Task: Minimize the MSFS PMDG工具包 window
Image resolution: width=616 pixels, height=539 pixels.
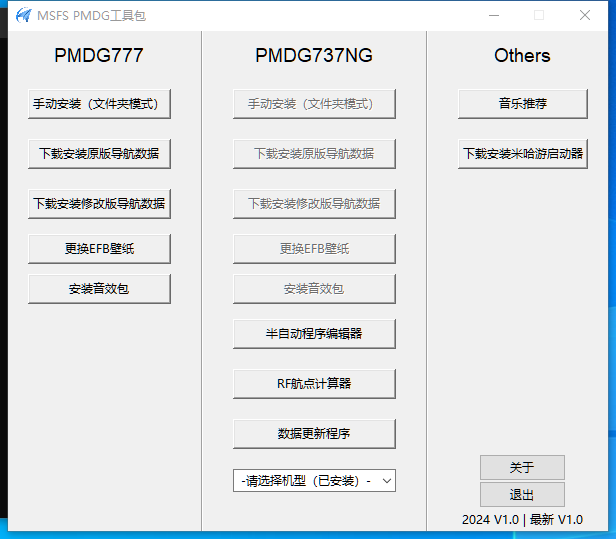Action: pyautogui.click(x=494, y=15)
